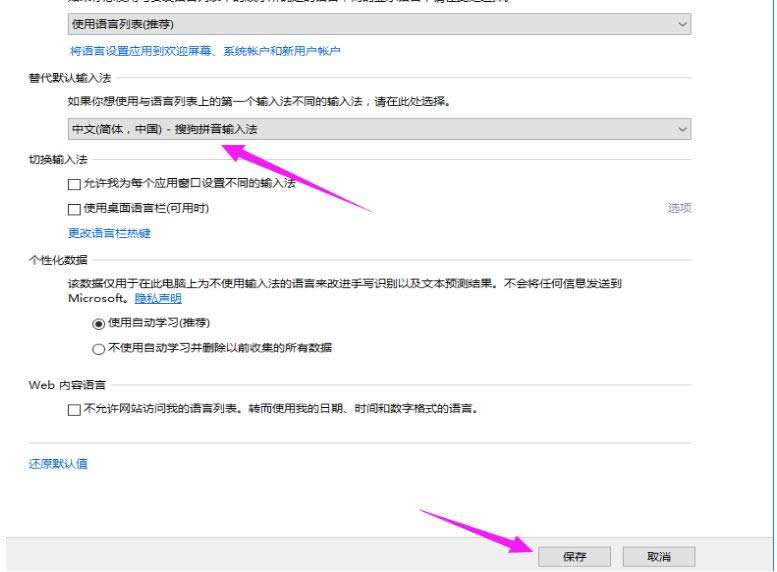Image resolution: width=777 pixels, height=572 pixels.
Task: Select 使用自动学习(推荐) radio button
Action: coord(98,323)
